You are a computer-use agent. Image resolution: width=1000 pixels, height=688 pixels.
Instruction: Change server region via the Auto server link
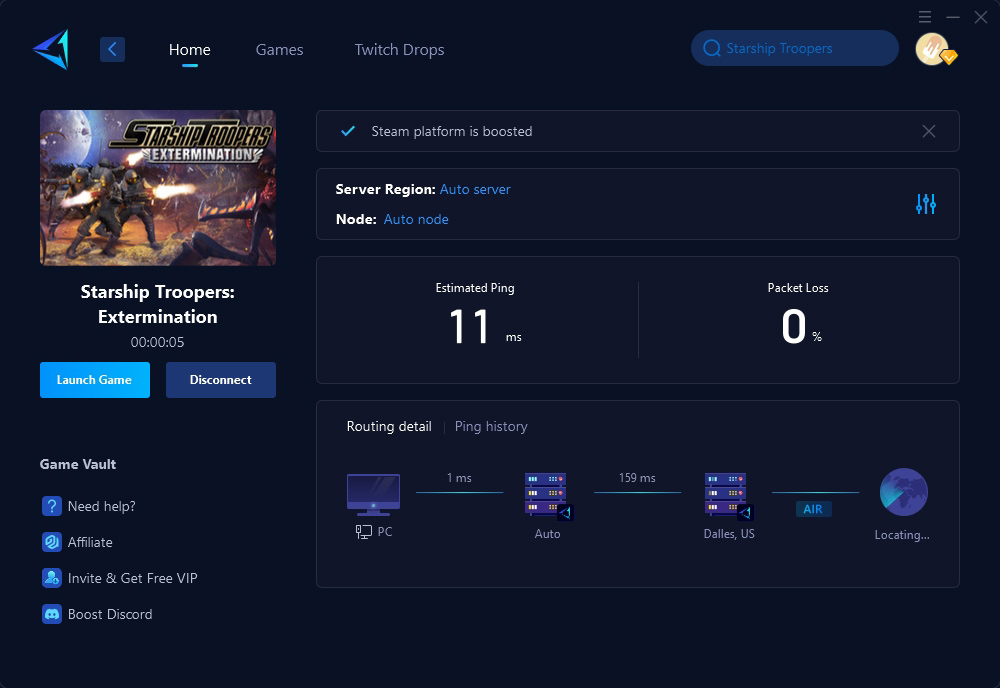[475, 189]
